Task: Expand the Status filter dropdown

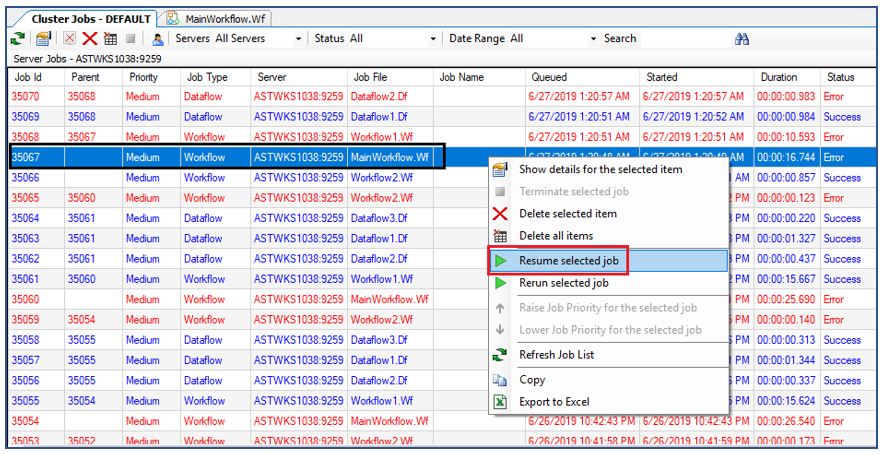Action: [x=433, y=39]
